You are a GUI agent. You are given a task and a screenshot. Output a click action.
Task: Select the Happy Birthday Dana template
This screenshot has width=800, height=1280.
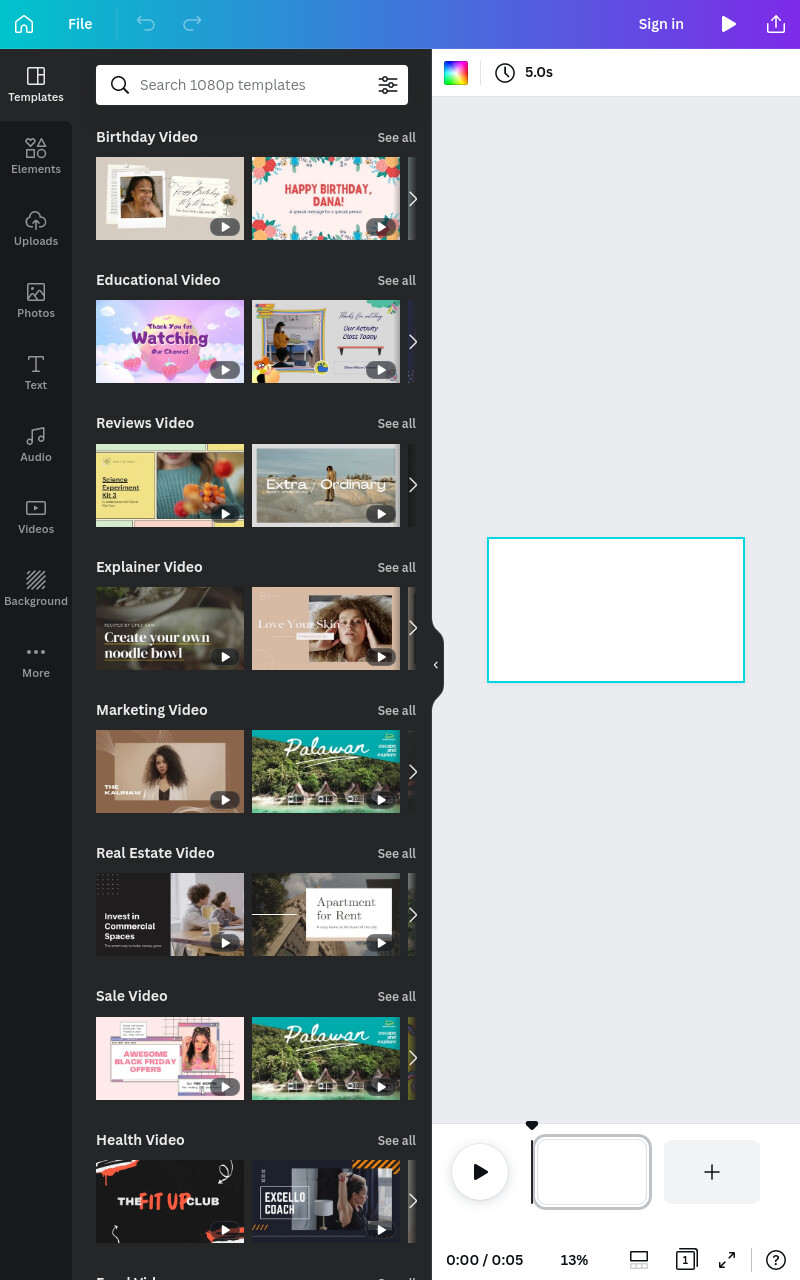pos(326,198)
